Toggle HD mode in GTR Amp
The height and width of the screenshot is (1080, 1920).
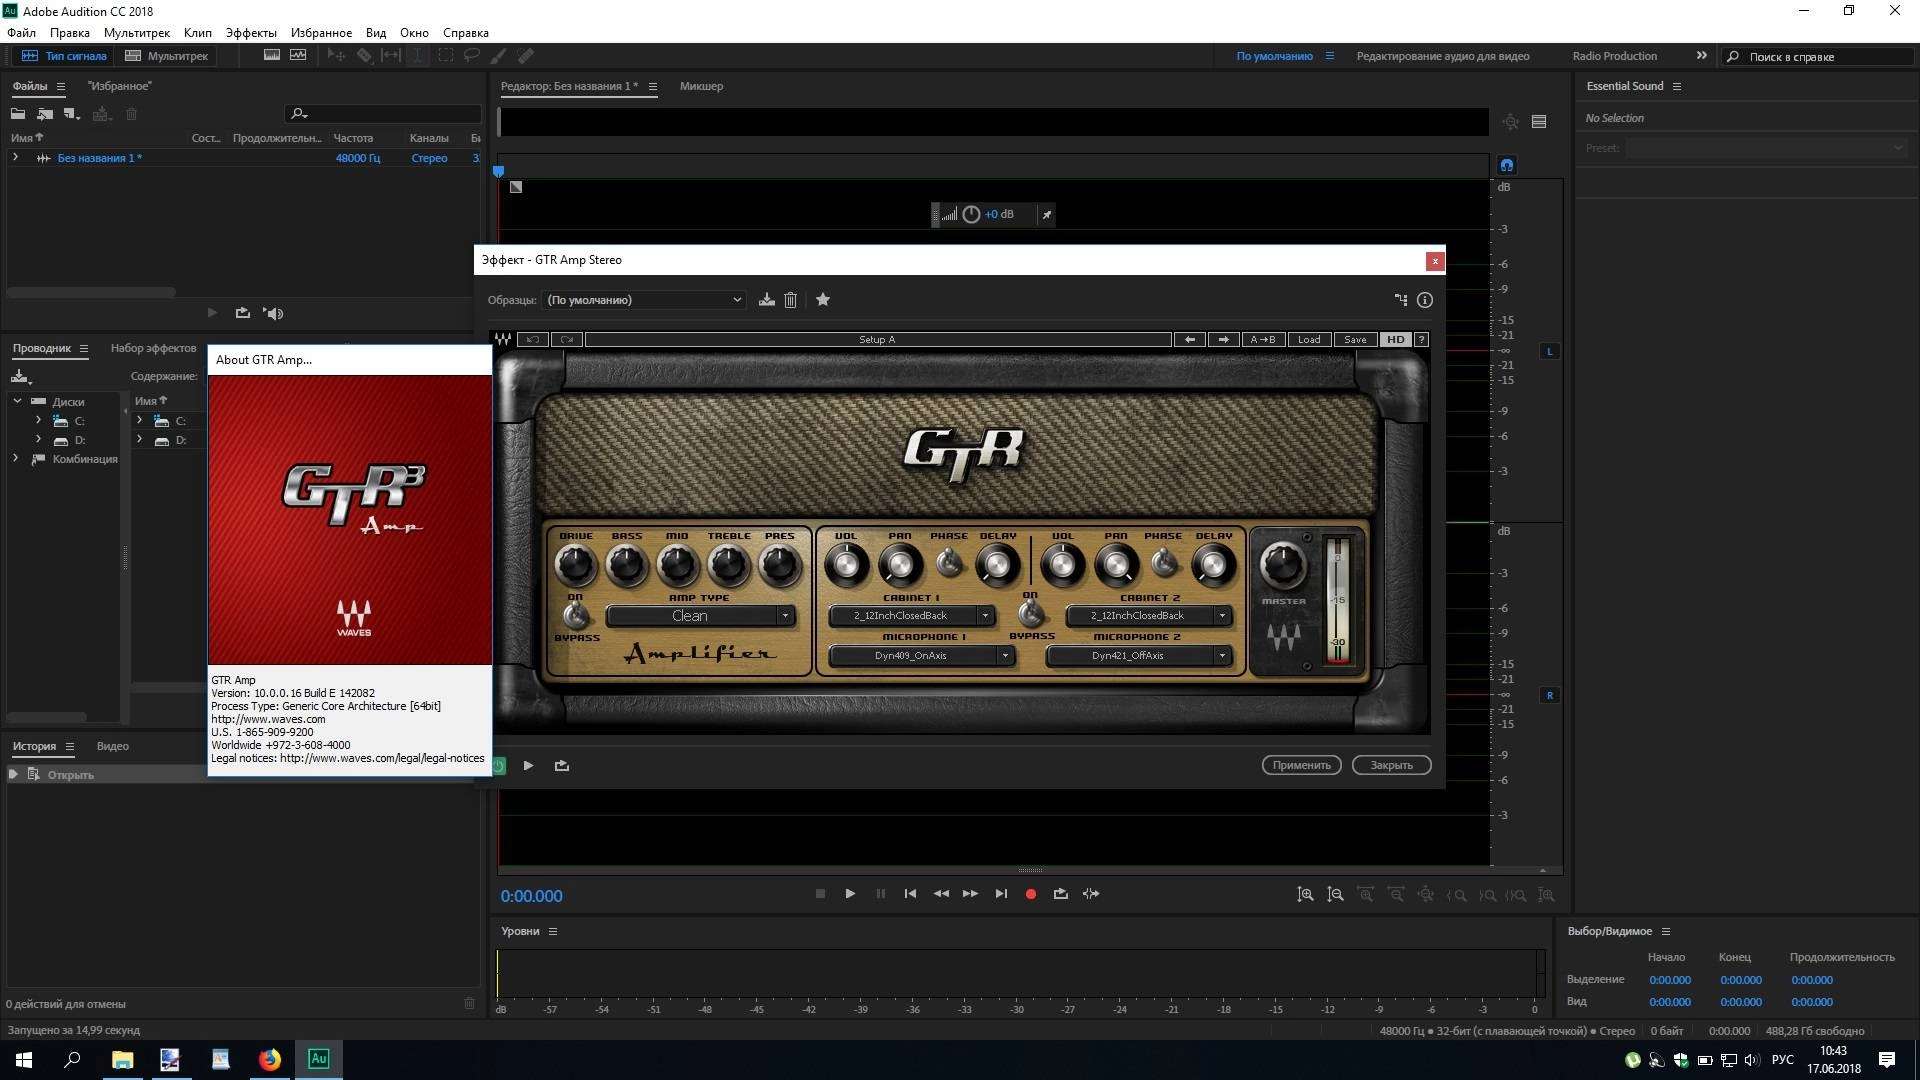tap(1396, 339)
